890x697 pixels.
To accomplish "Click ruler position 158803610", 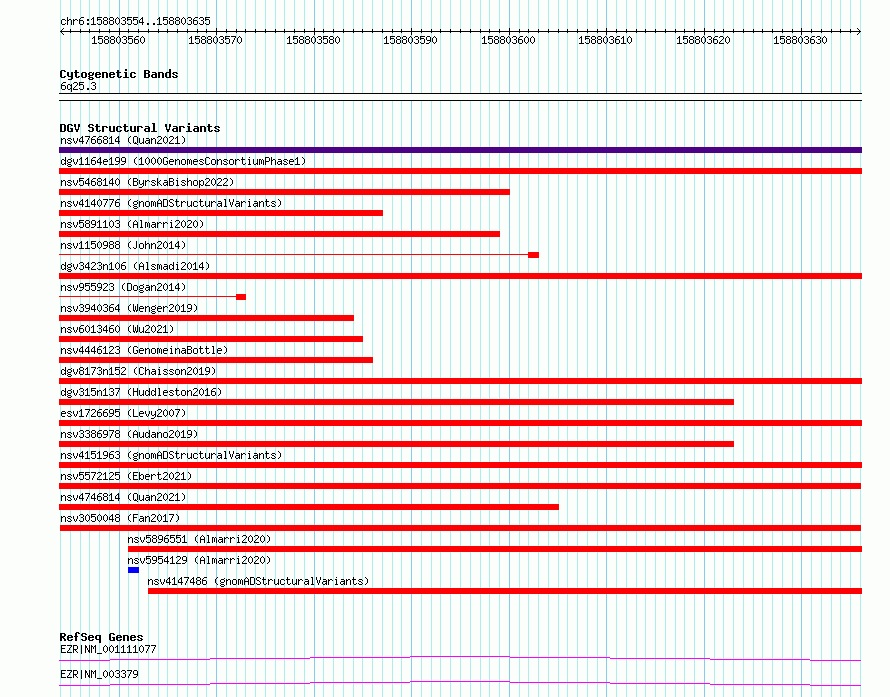I will [605, 40].
